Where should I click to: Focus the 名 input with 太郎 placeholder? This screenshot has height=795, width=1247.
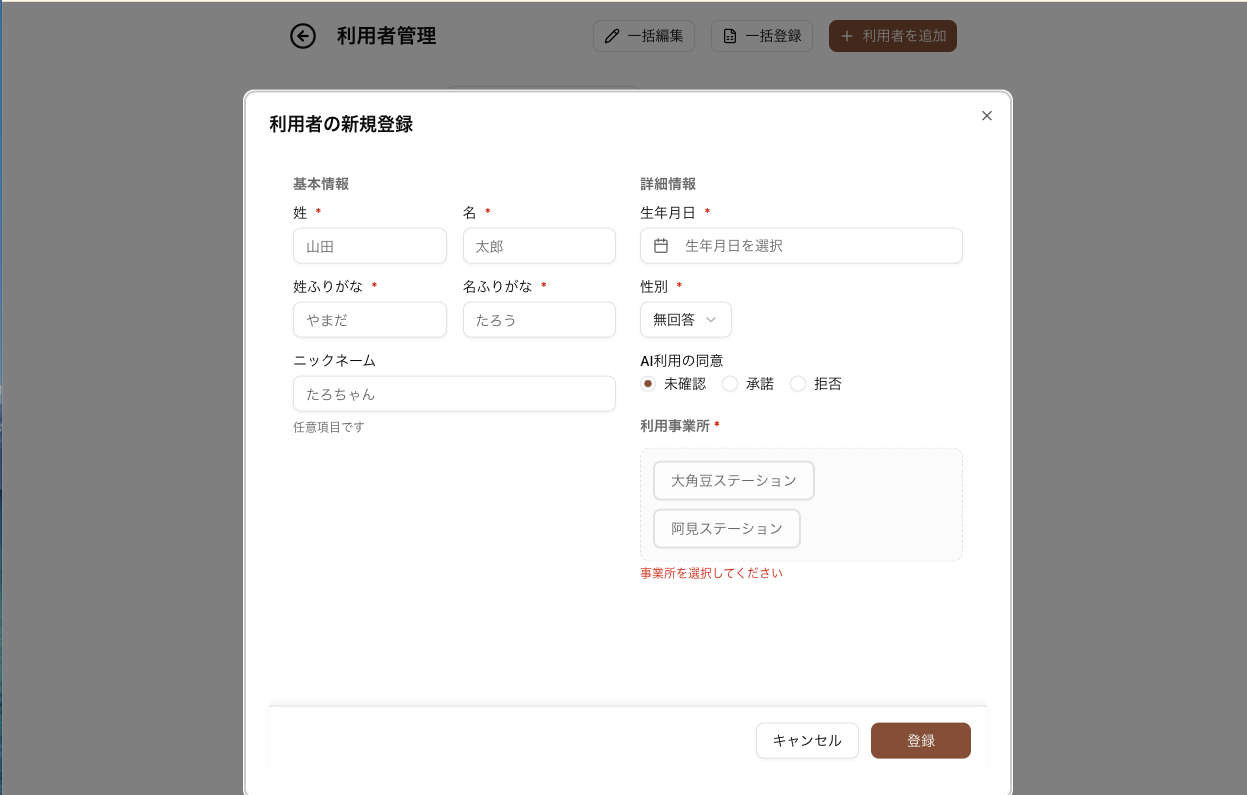click(x=539, y=246)
